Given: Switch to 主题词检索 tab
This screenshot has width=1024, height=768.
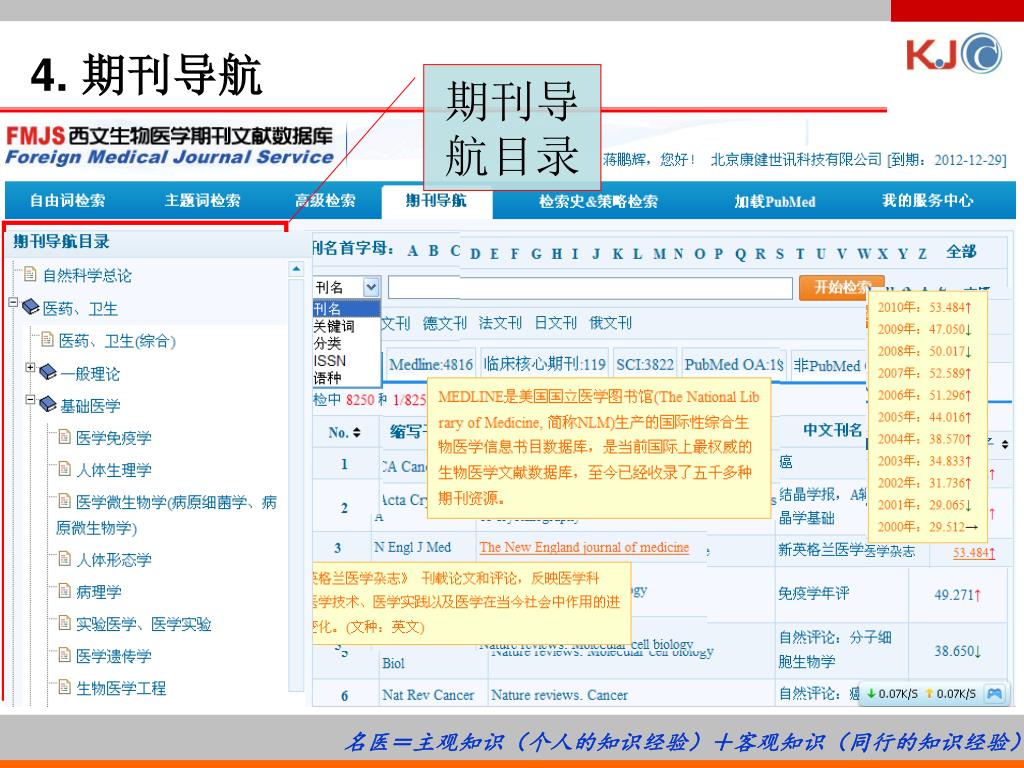Looking at the screenshot, I should (202, 200).
